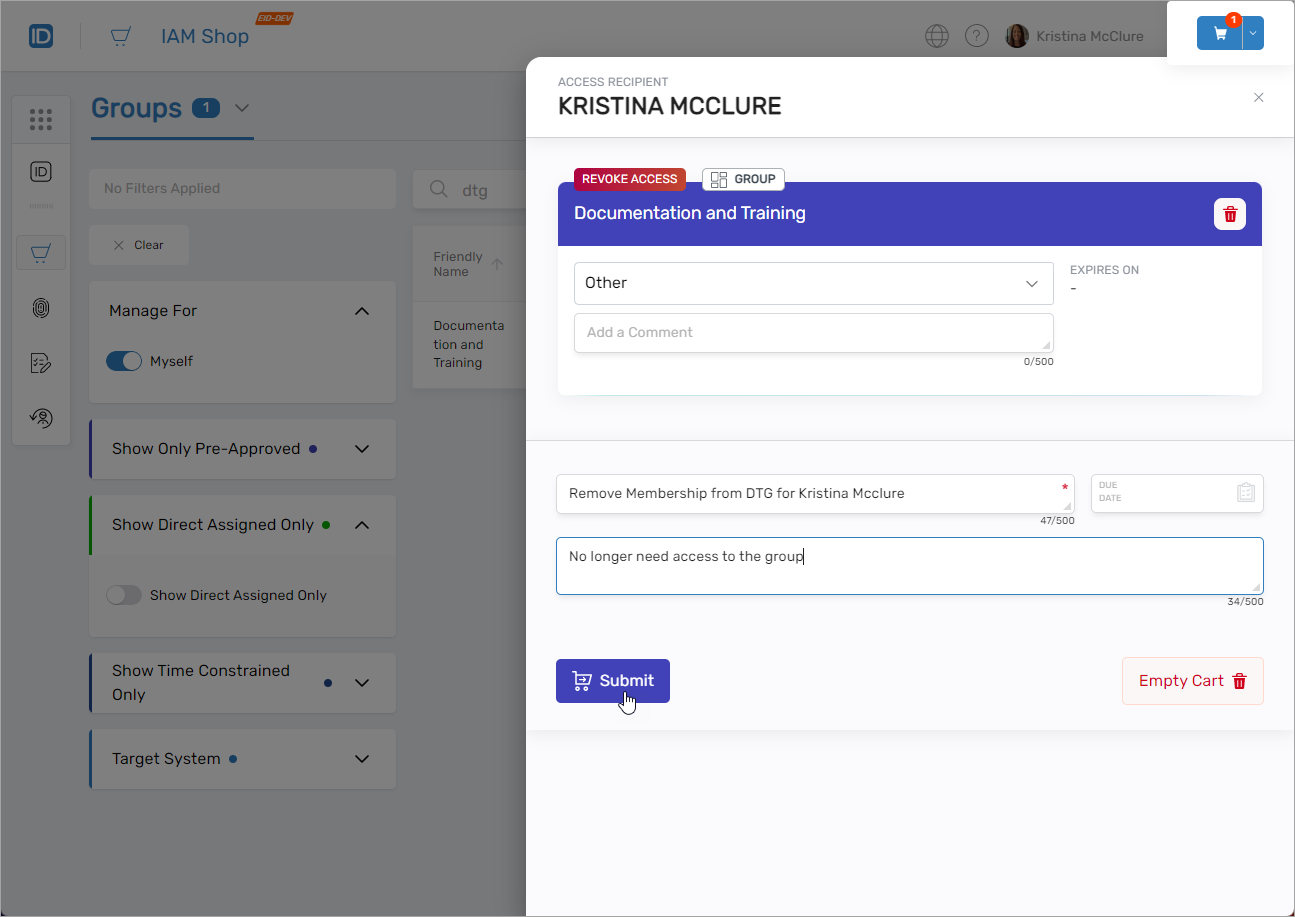1295x917 pixels.
Task: Click the due date calendar icon
Action: (1245, 492)
